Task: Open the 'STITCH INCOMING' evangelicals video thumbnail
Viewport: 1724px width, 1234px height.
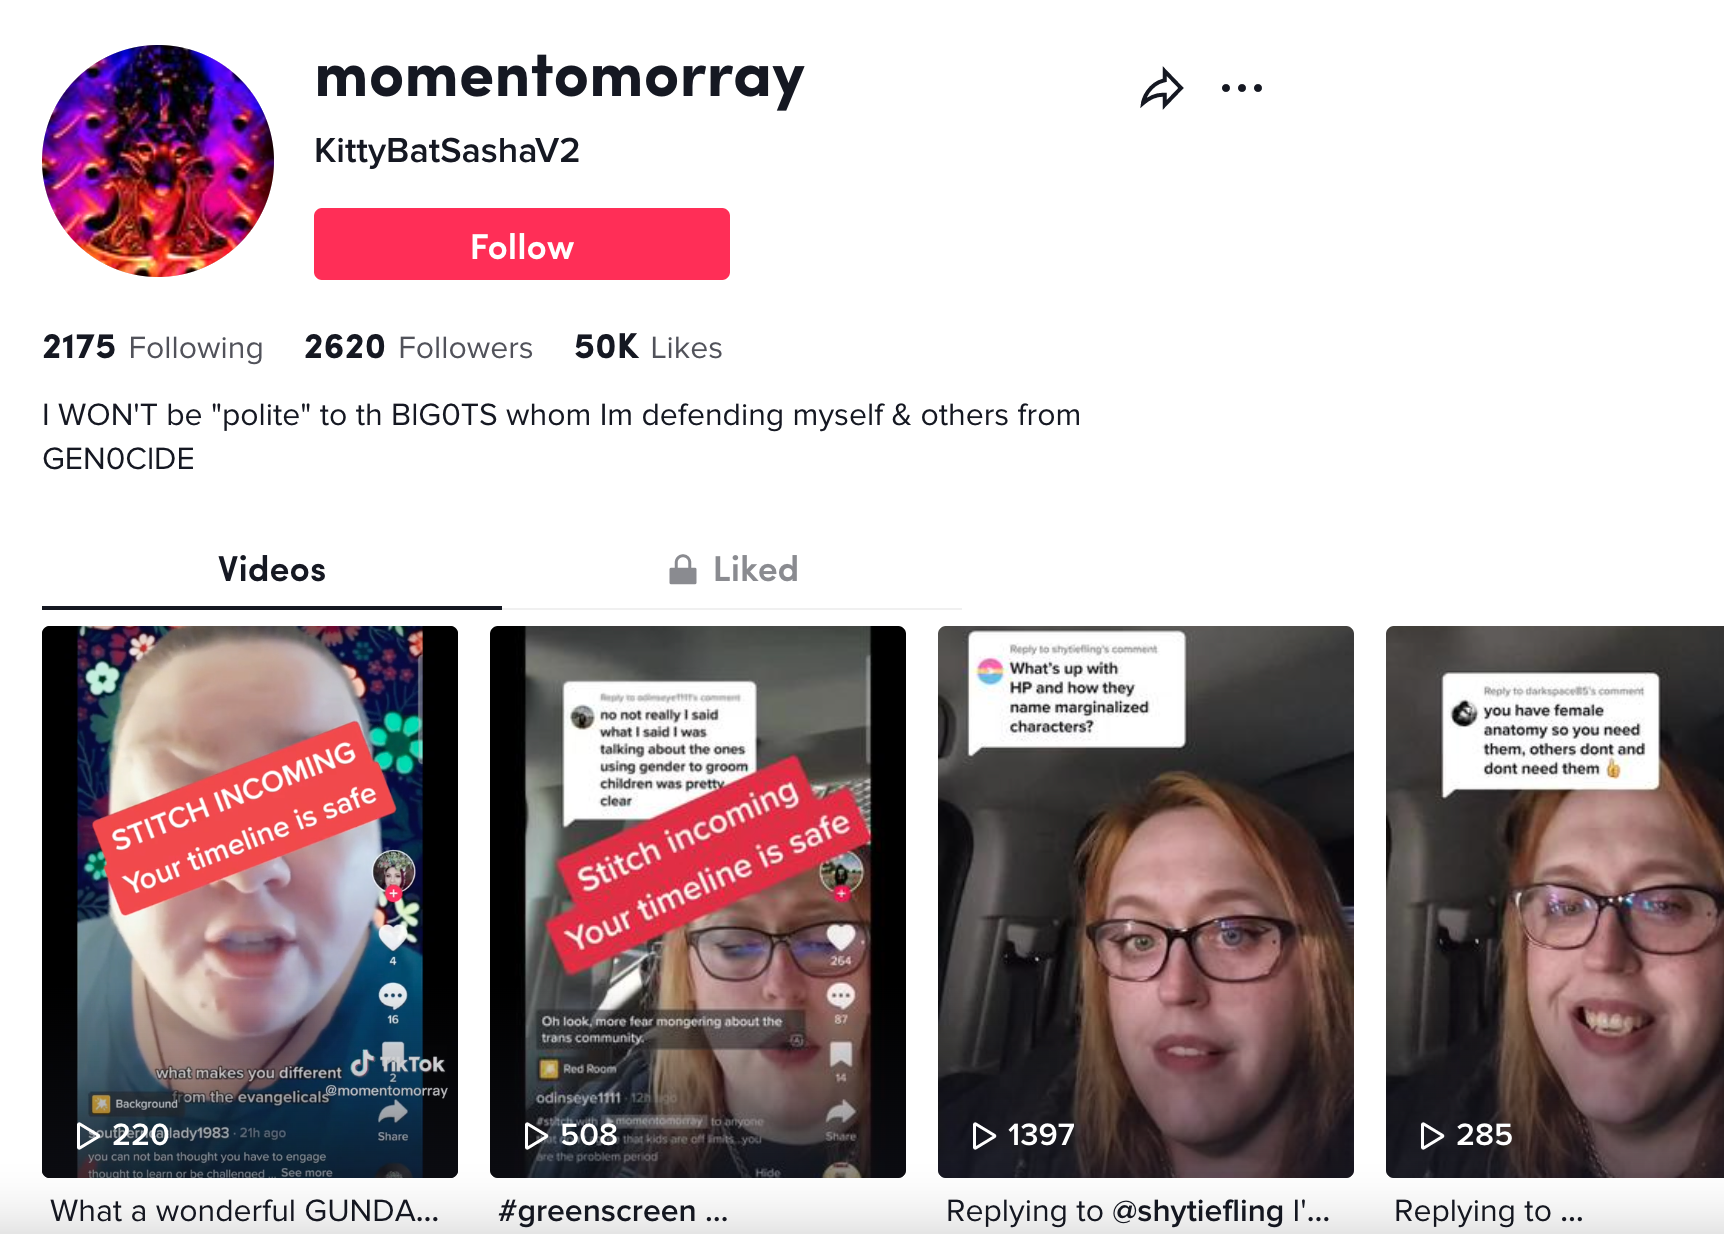Action: 250,902
